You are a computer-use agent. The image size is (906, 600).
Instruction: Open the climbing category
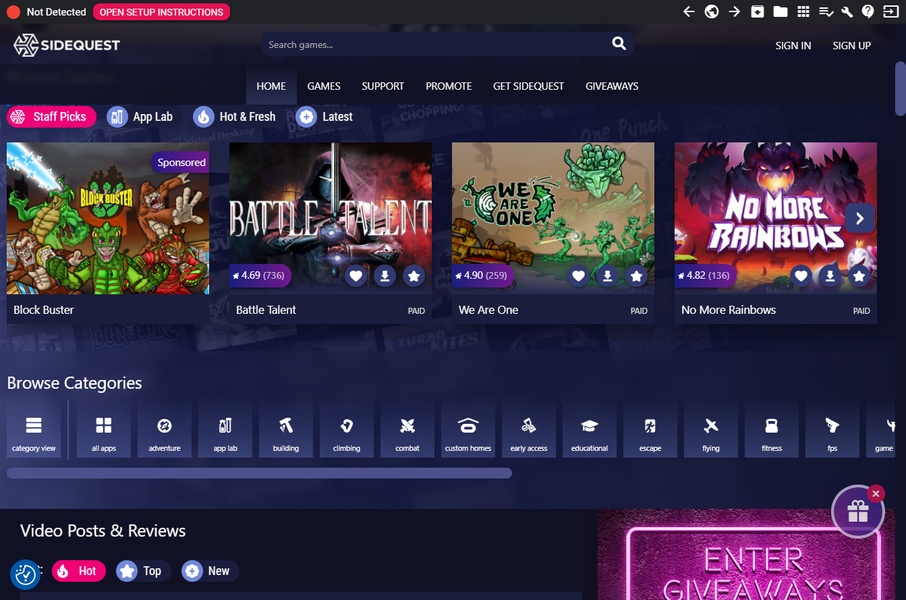click(x=346, y=432)
